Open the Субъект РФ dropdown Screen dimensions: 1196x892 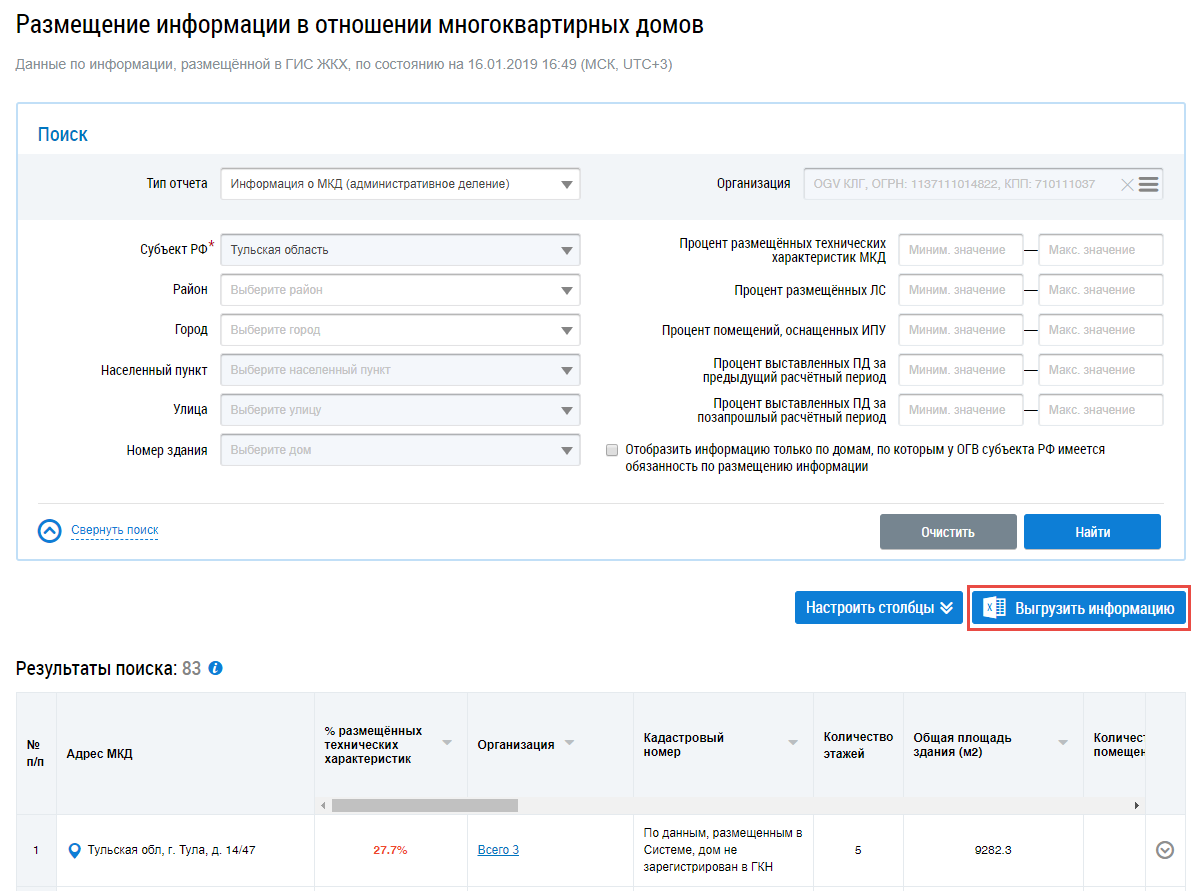400,250
